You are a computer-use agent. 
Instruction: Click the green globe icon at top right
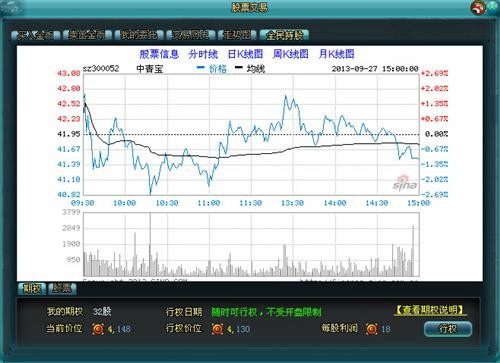click(493, 6)
